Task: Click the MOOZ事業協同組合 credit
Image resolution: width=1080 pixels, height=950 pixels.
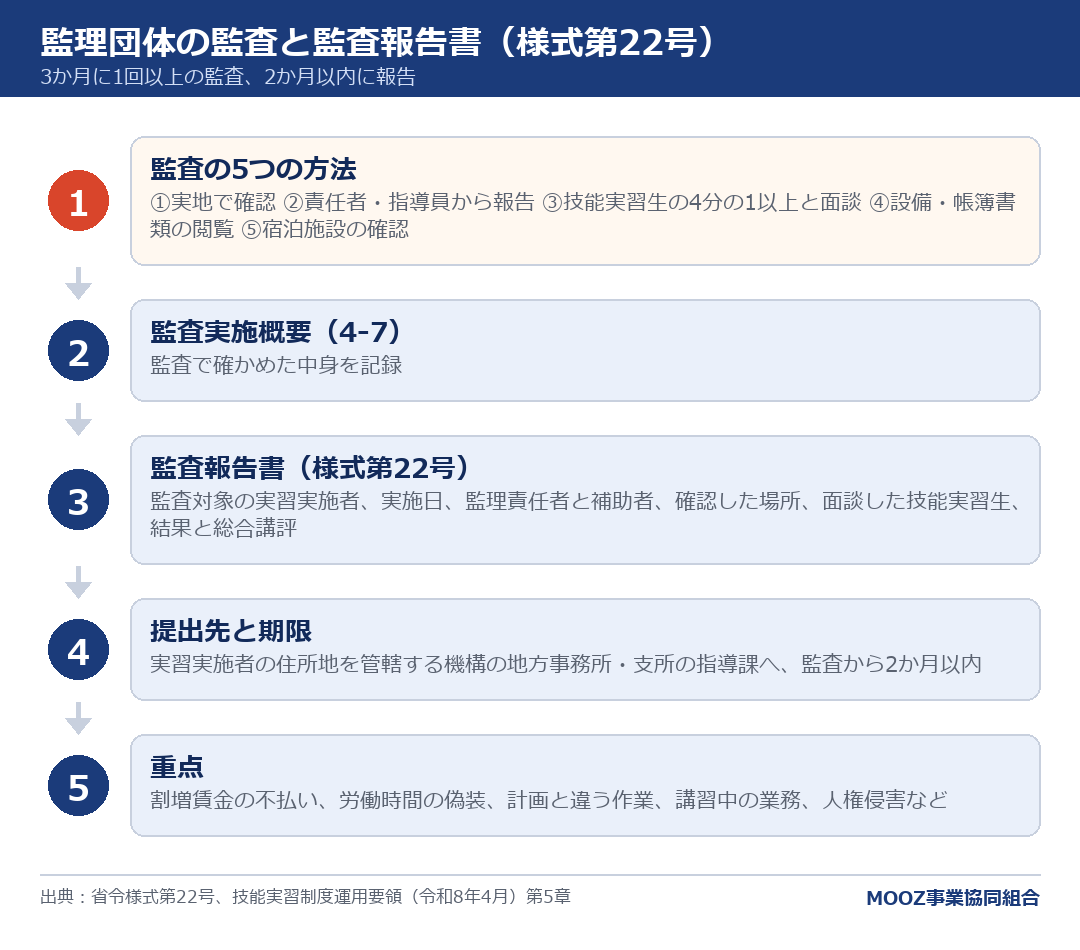Action: click(953, 898)
